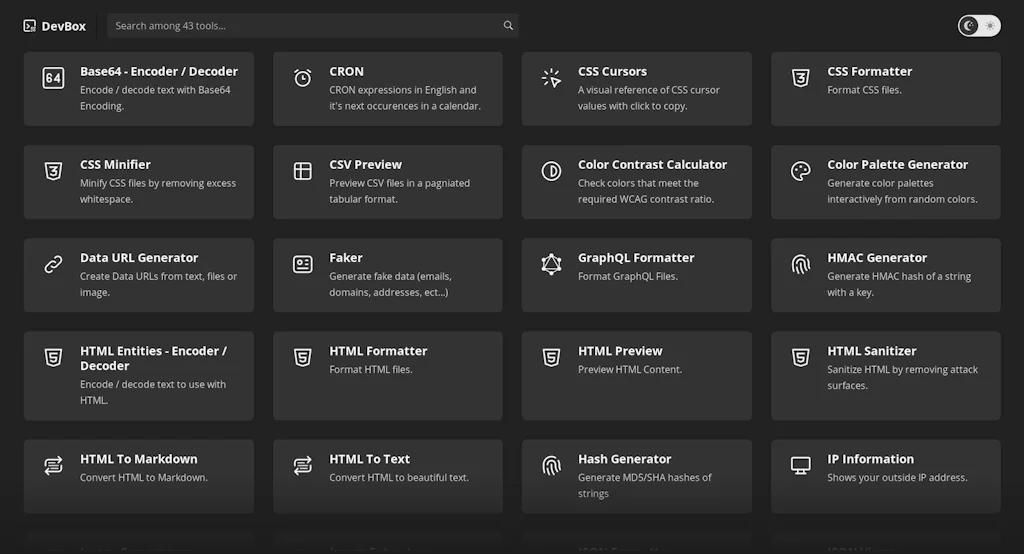1024x554 pixels.
Task: Click the Data URL Generator link icon
Action: [x=54, y=264]
